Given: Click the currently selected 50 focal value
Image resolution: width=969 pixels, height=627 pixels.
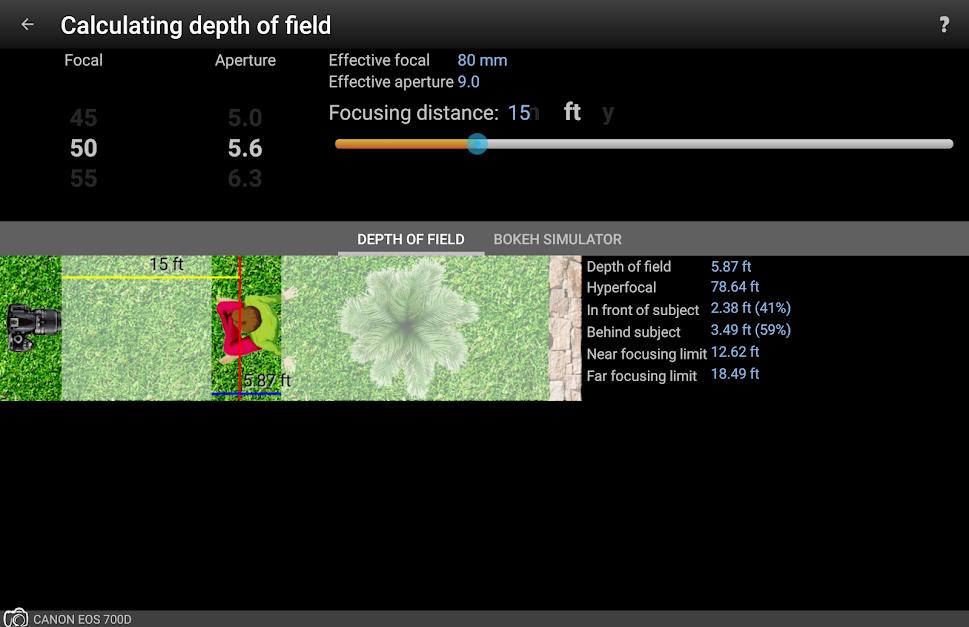Looking at the screenshot, I should point(83,148).
